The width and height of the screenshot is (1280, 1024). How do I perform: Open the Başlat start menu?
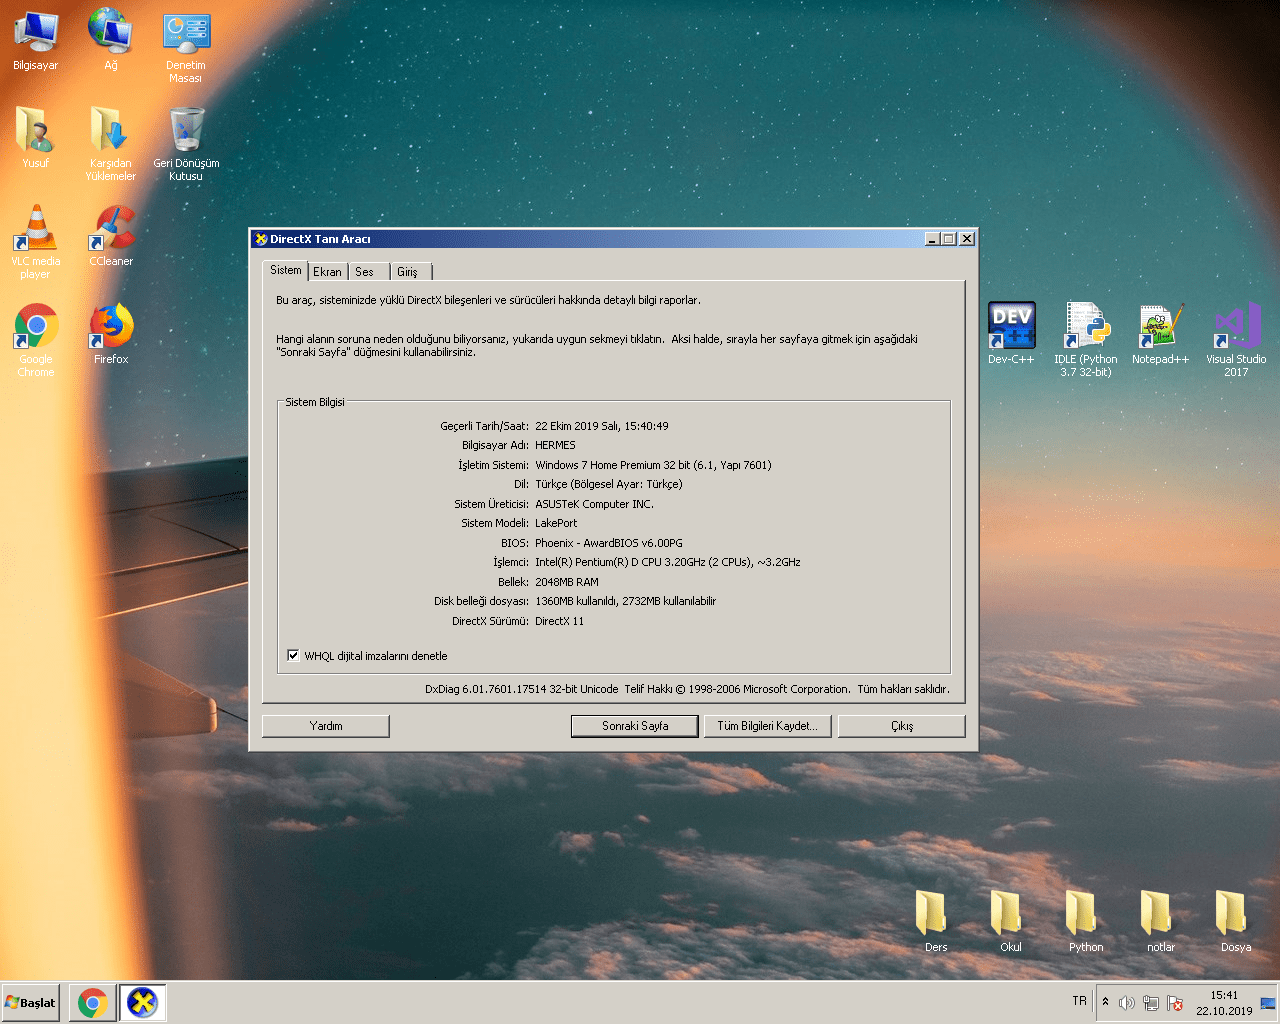(31, 1002)
